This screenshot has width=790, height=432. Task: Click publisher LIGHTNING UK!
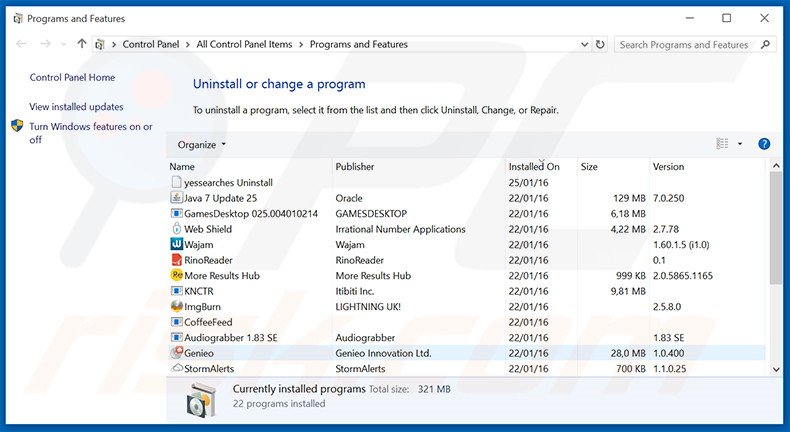pyautogui.click(x=368, y=306)
